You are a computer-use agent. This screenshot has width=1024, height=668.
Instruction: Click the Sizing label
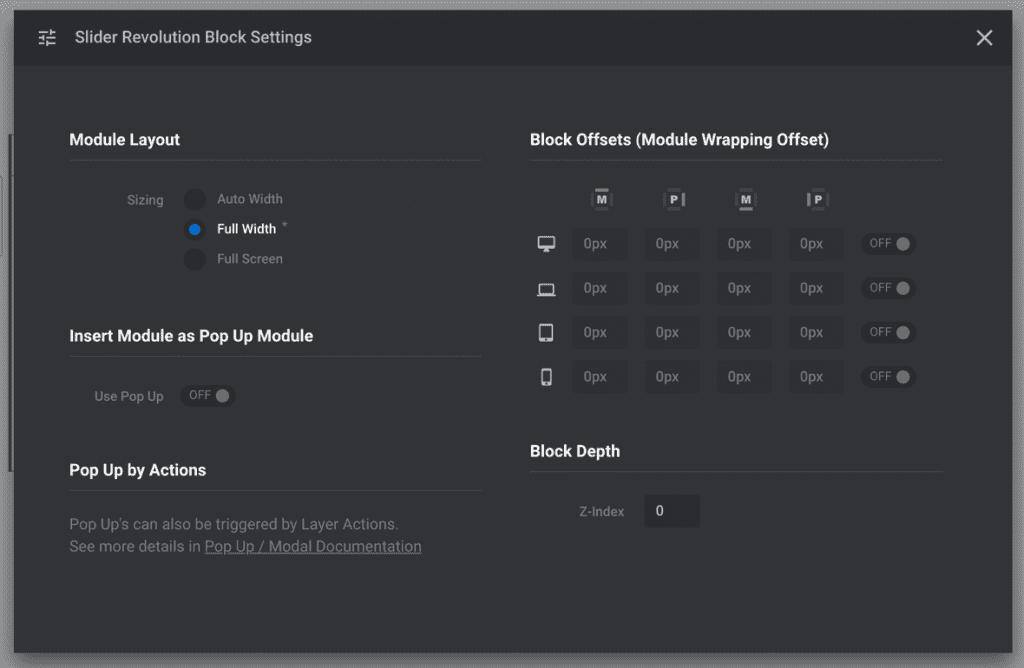tap(145, 200)
